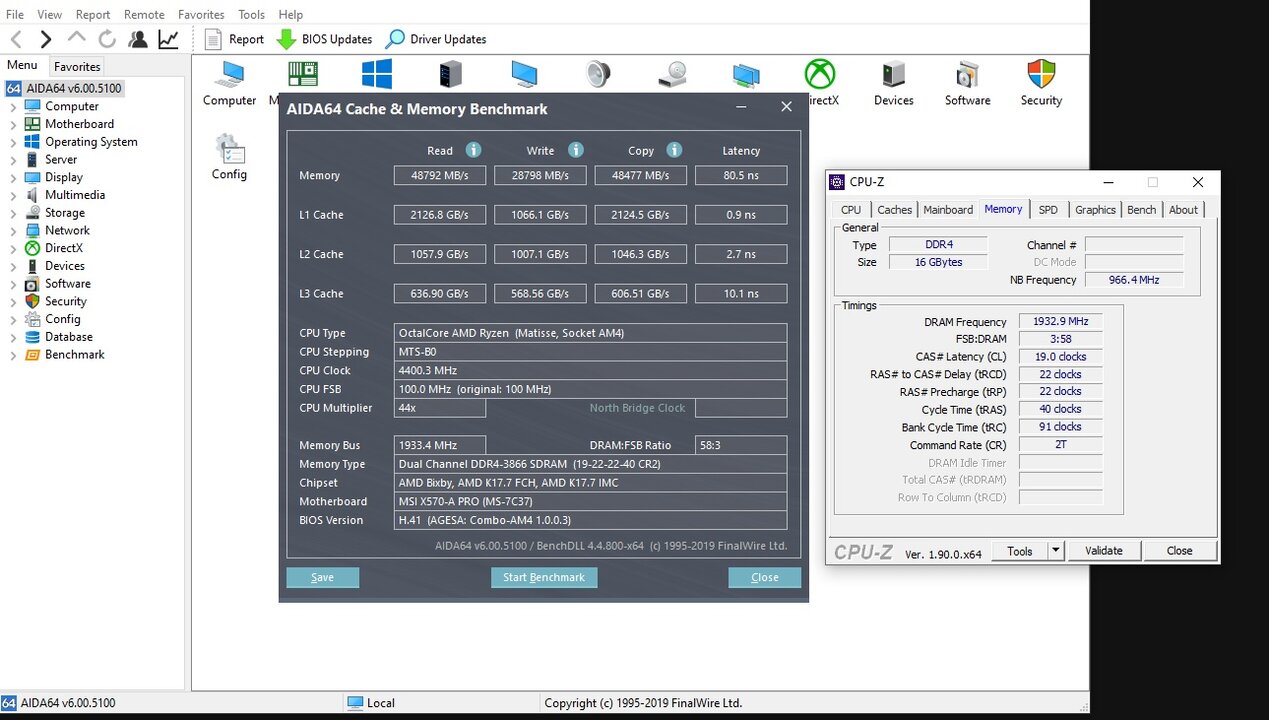Click Save in the benchmark dialog

[322, 577]
